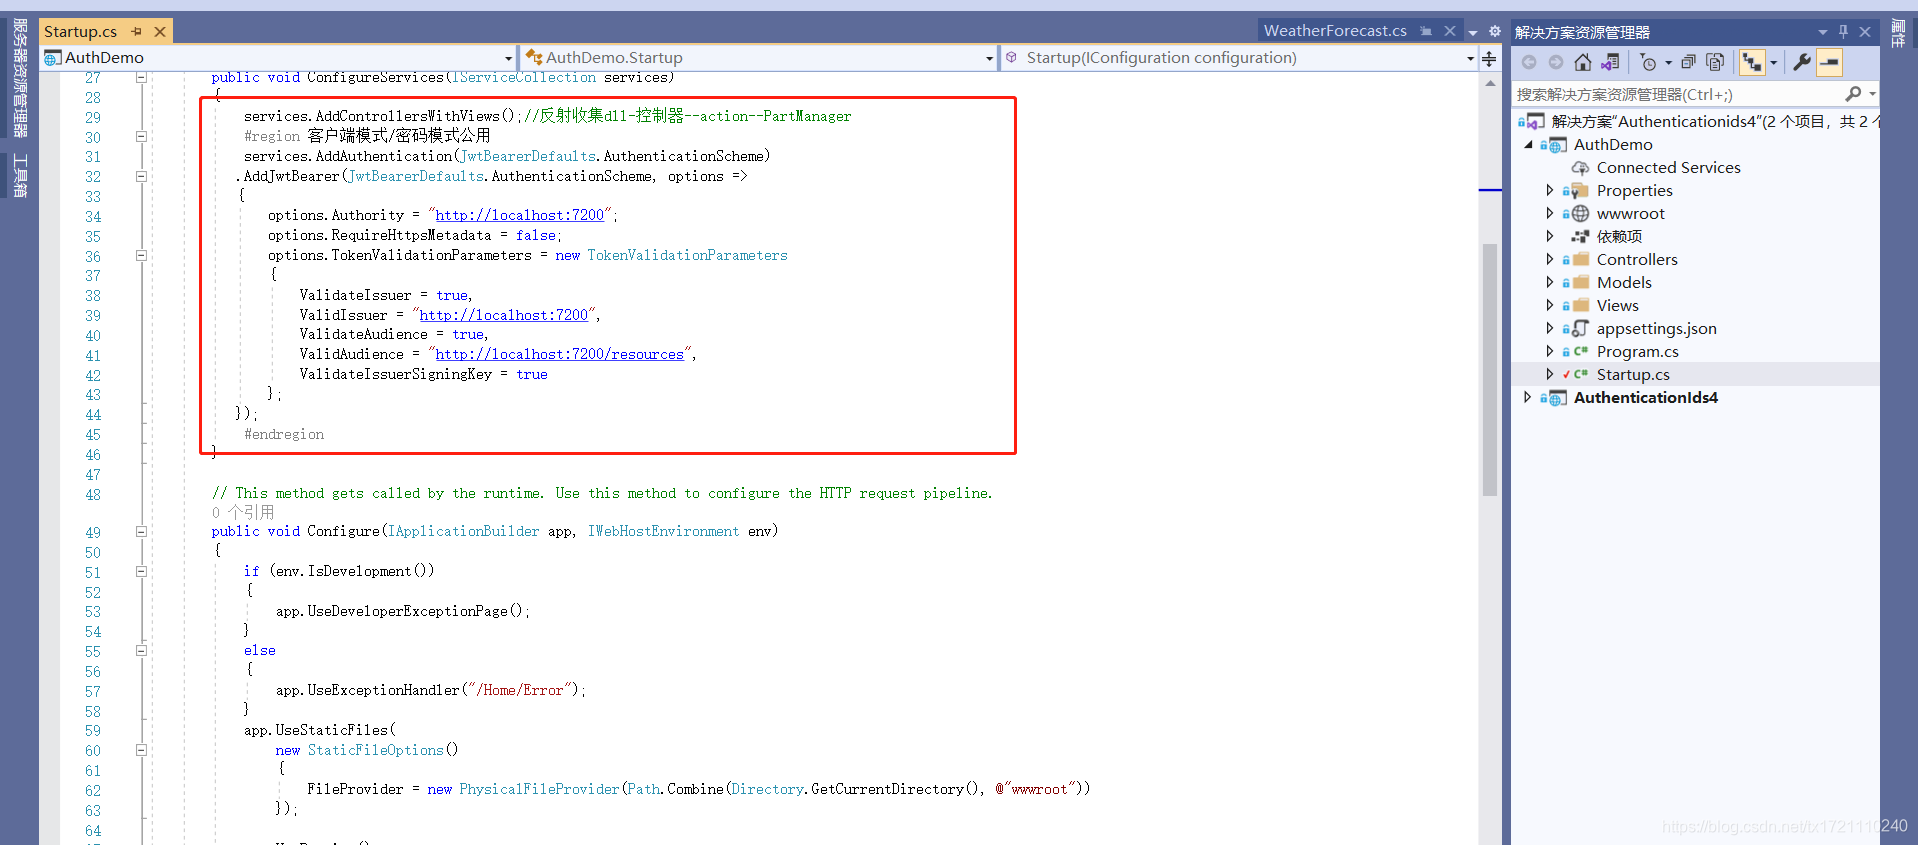Click the Home icon in Solution Explorer toolbar
Screen dimensions: 1918x845
click(1583, 62)
